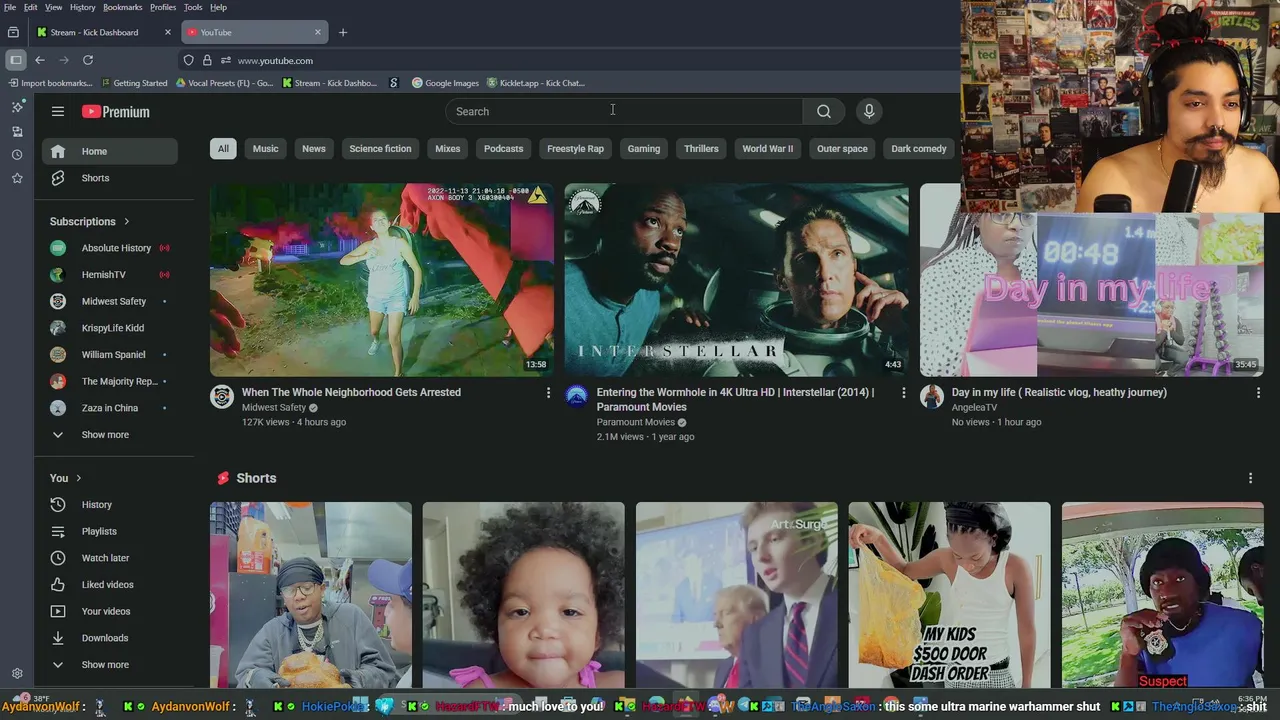This screenshot has width=1280, height=720.
Task: Select the Music filter chip
Action: coord(265,149)
